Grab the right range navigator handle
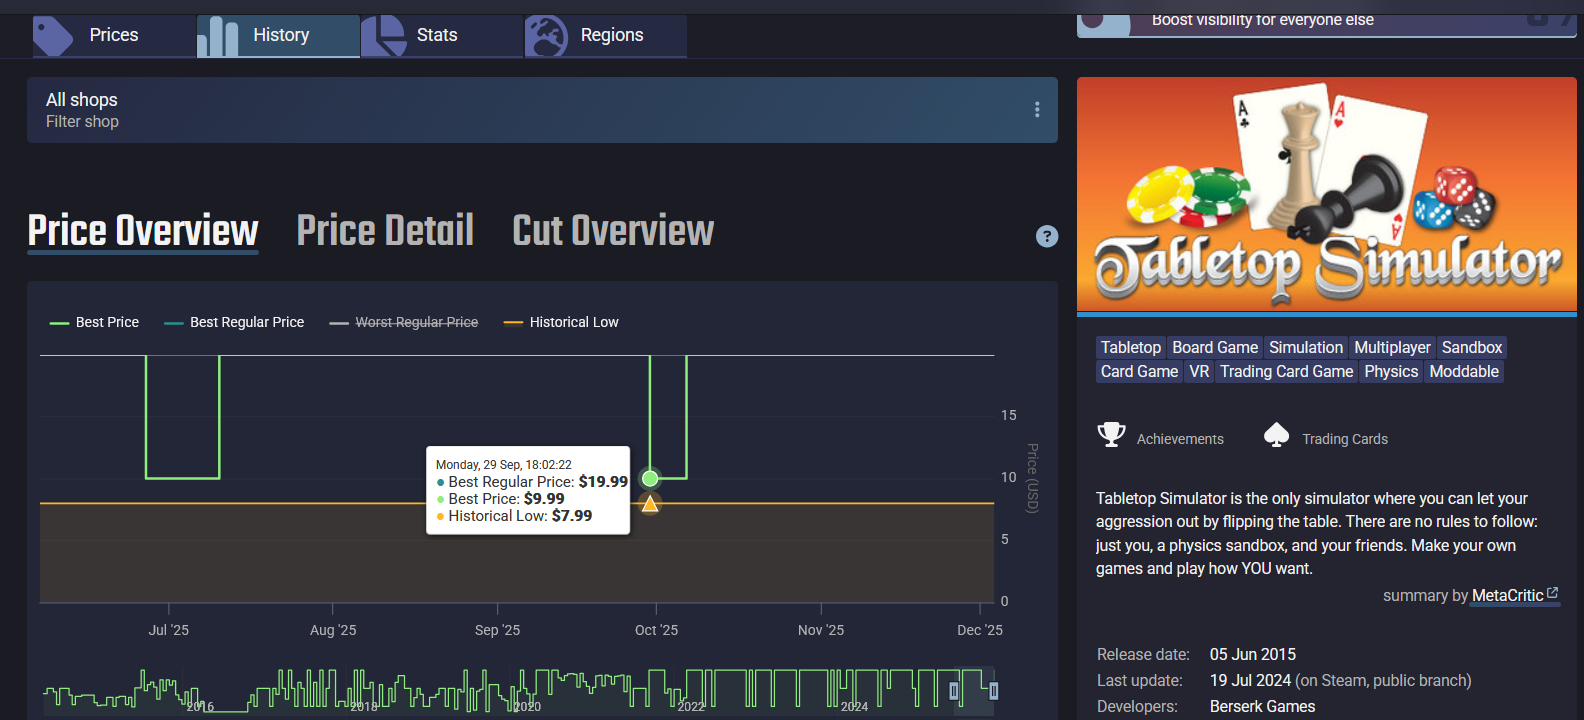The image size is (1584, 720). tap(993, 691)
